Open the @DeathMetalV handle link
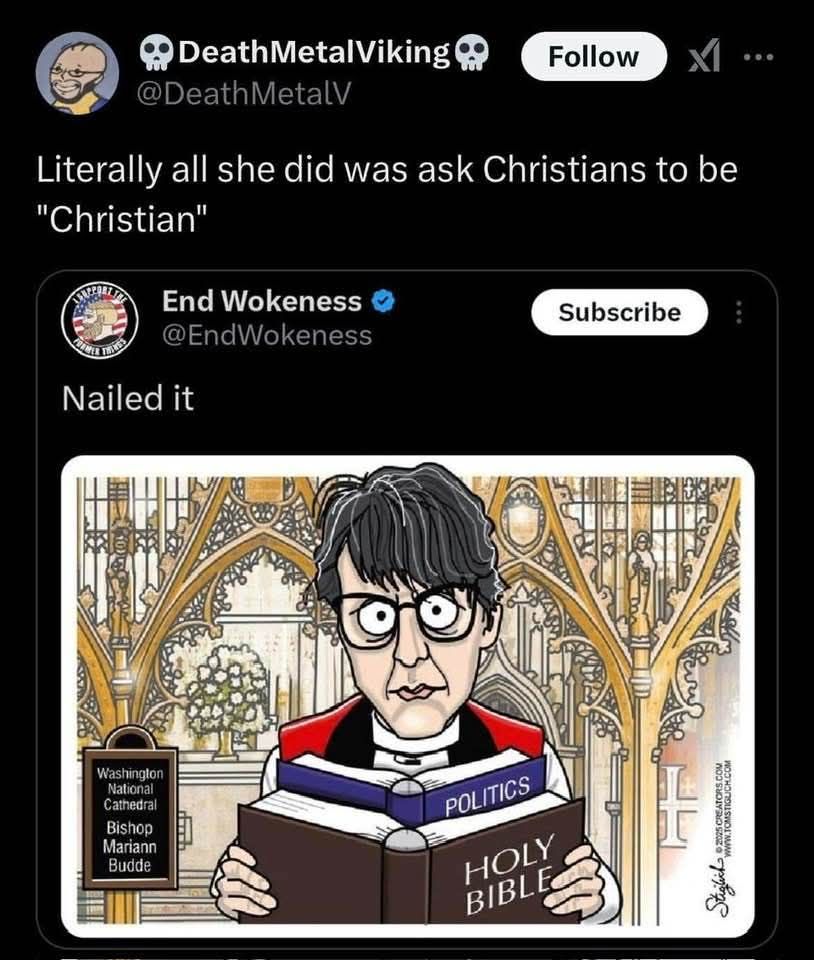Image resolution: width=814 pixels, height=960 pixels. (247, 93)
